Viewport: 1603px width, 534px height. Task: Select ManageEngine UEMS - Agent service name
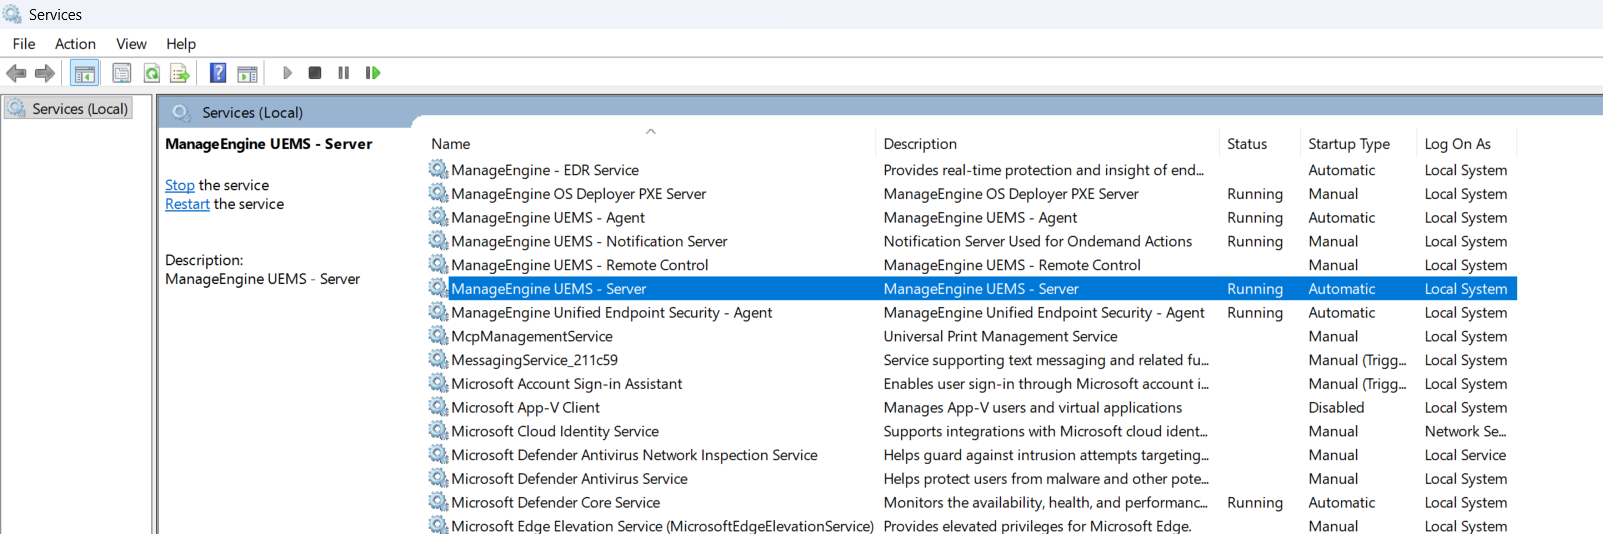tap(548, 218)
